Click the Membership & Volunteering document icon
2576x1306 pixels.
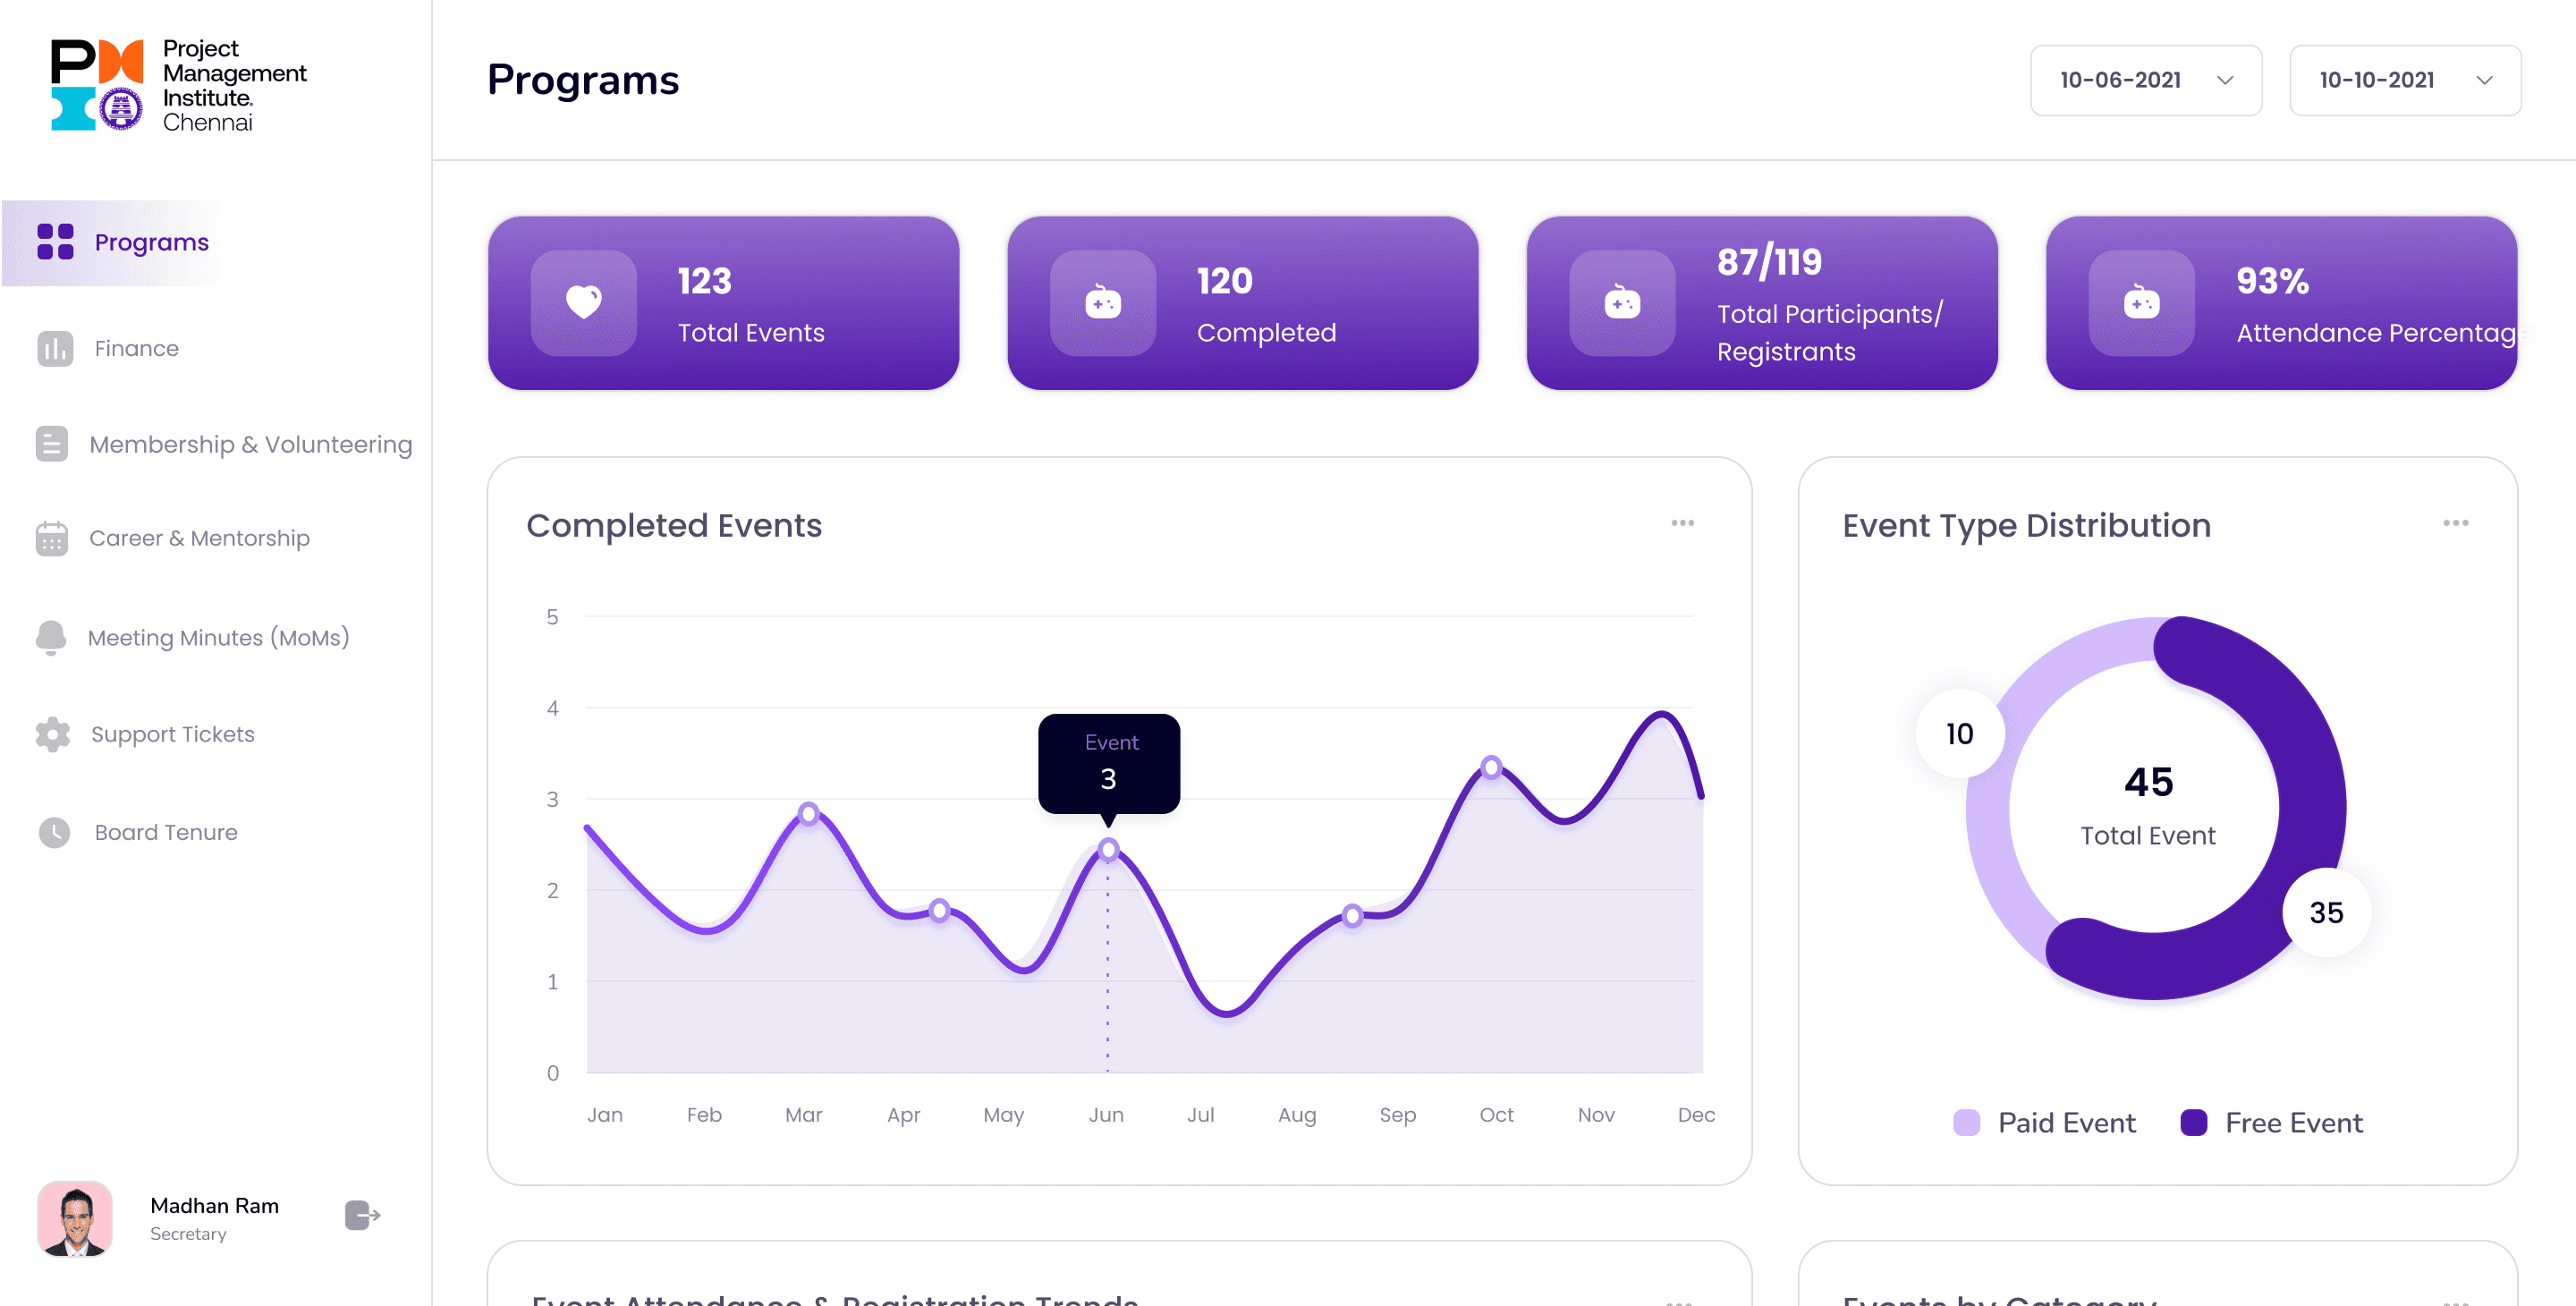(x=52, y=444)
